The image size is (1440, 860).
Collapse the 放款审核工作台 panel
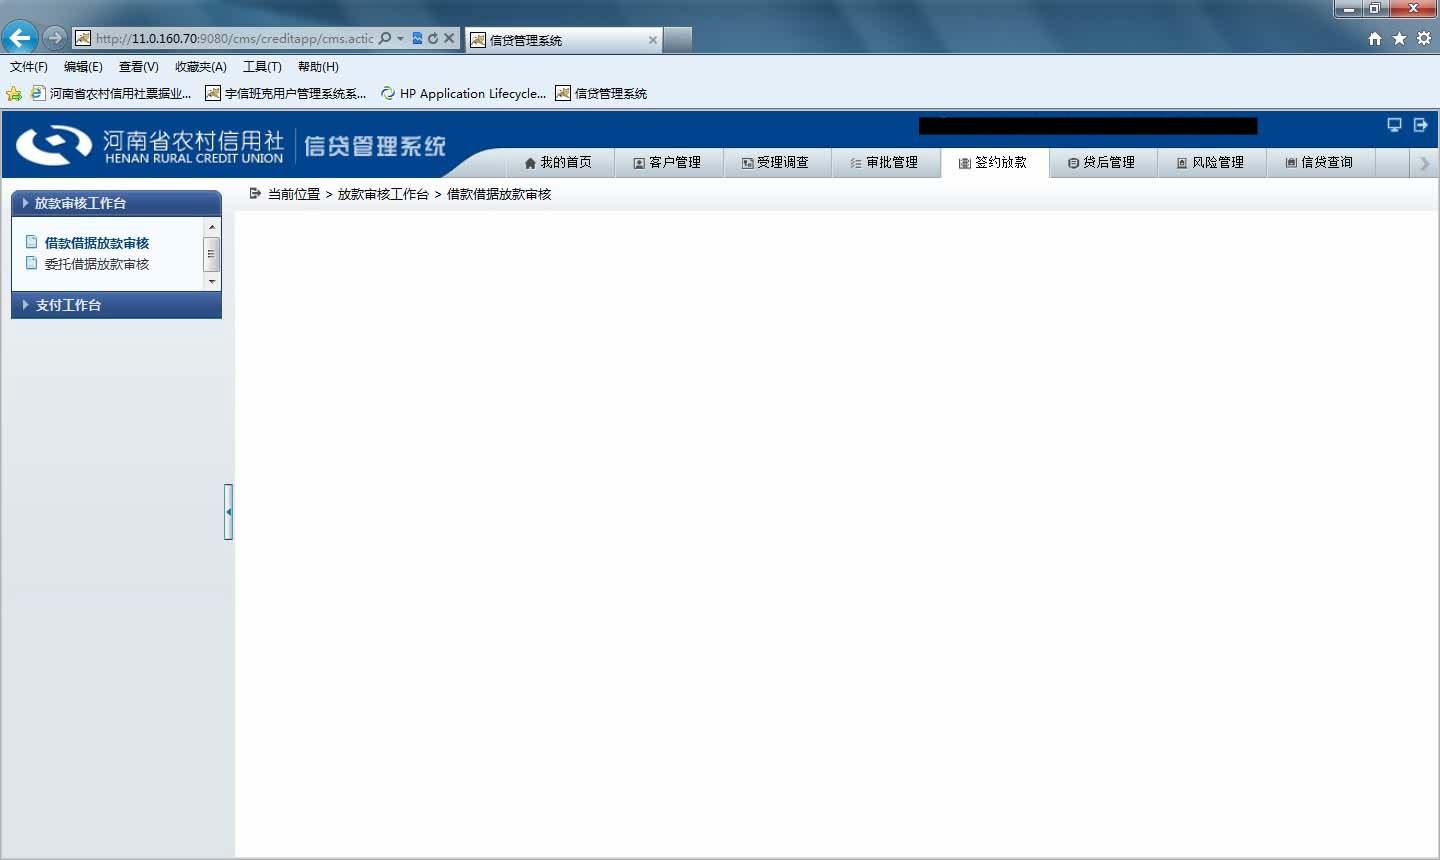pos(116,203)
